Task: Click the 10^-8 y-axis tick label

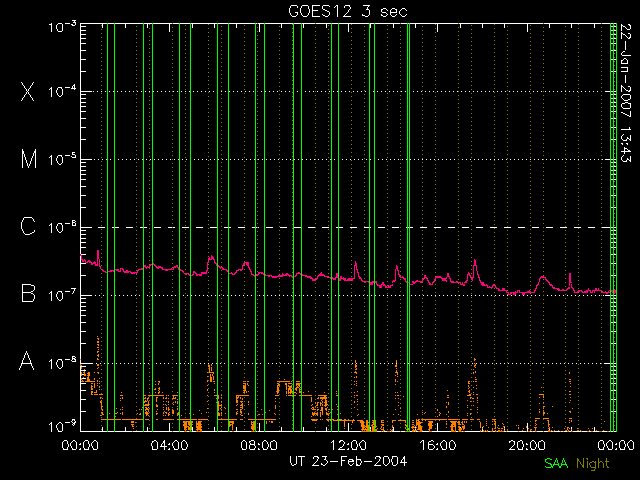Action: (62, 363)
